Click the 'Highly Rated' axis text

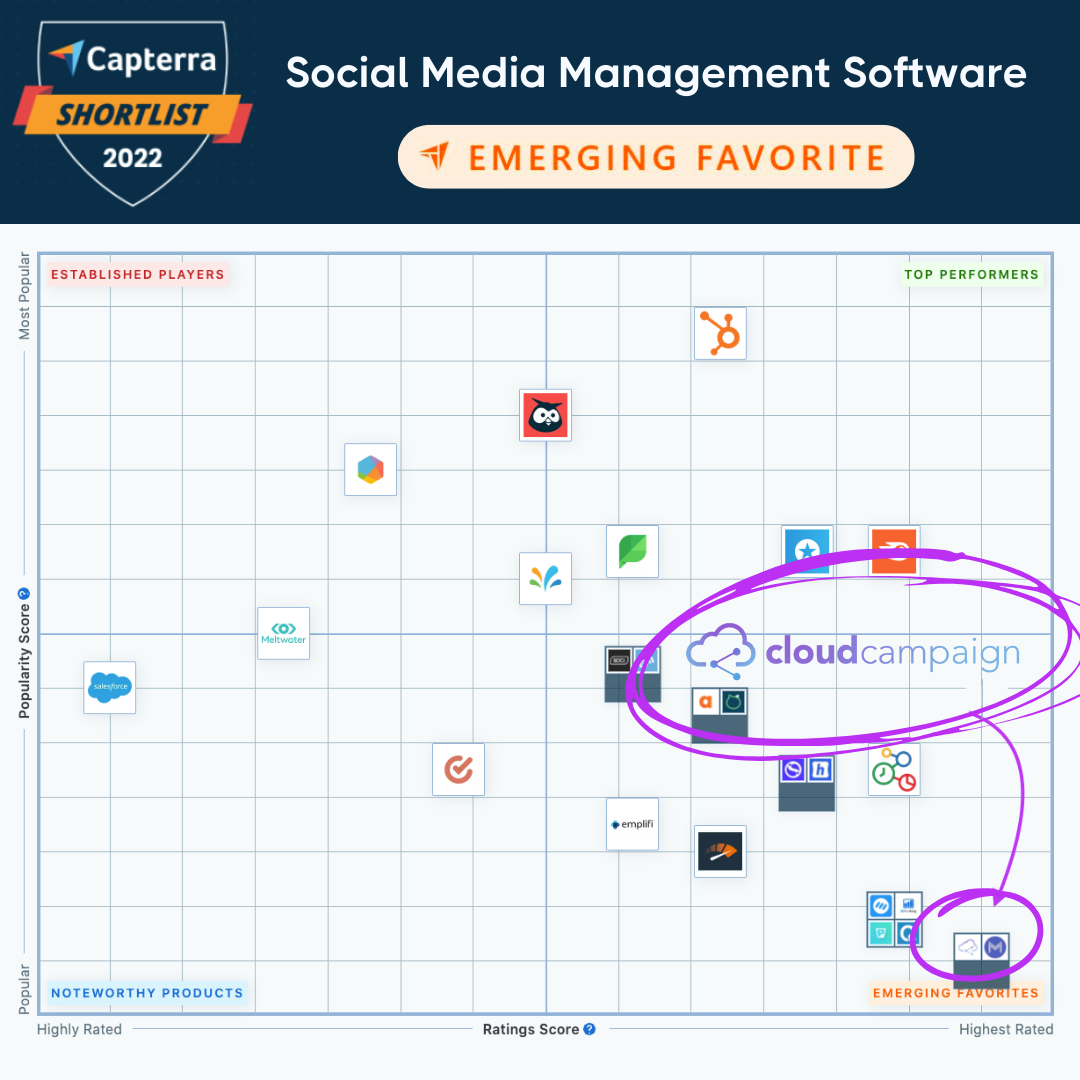tap(79, 1029)
